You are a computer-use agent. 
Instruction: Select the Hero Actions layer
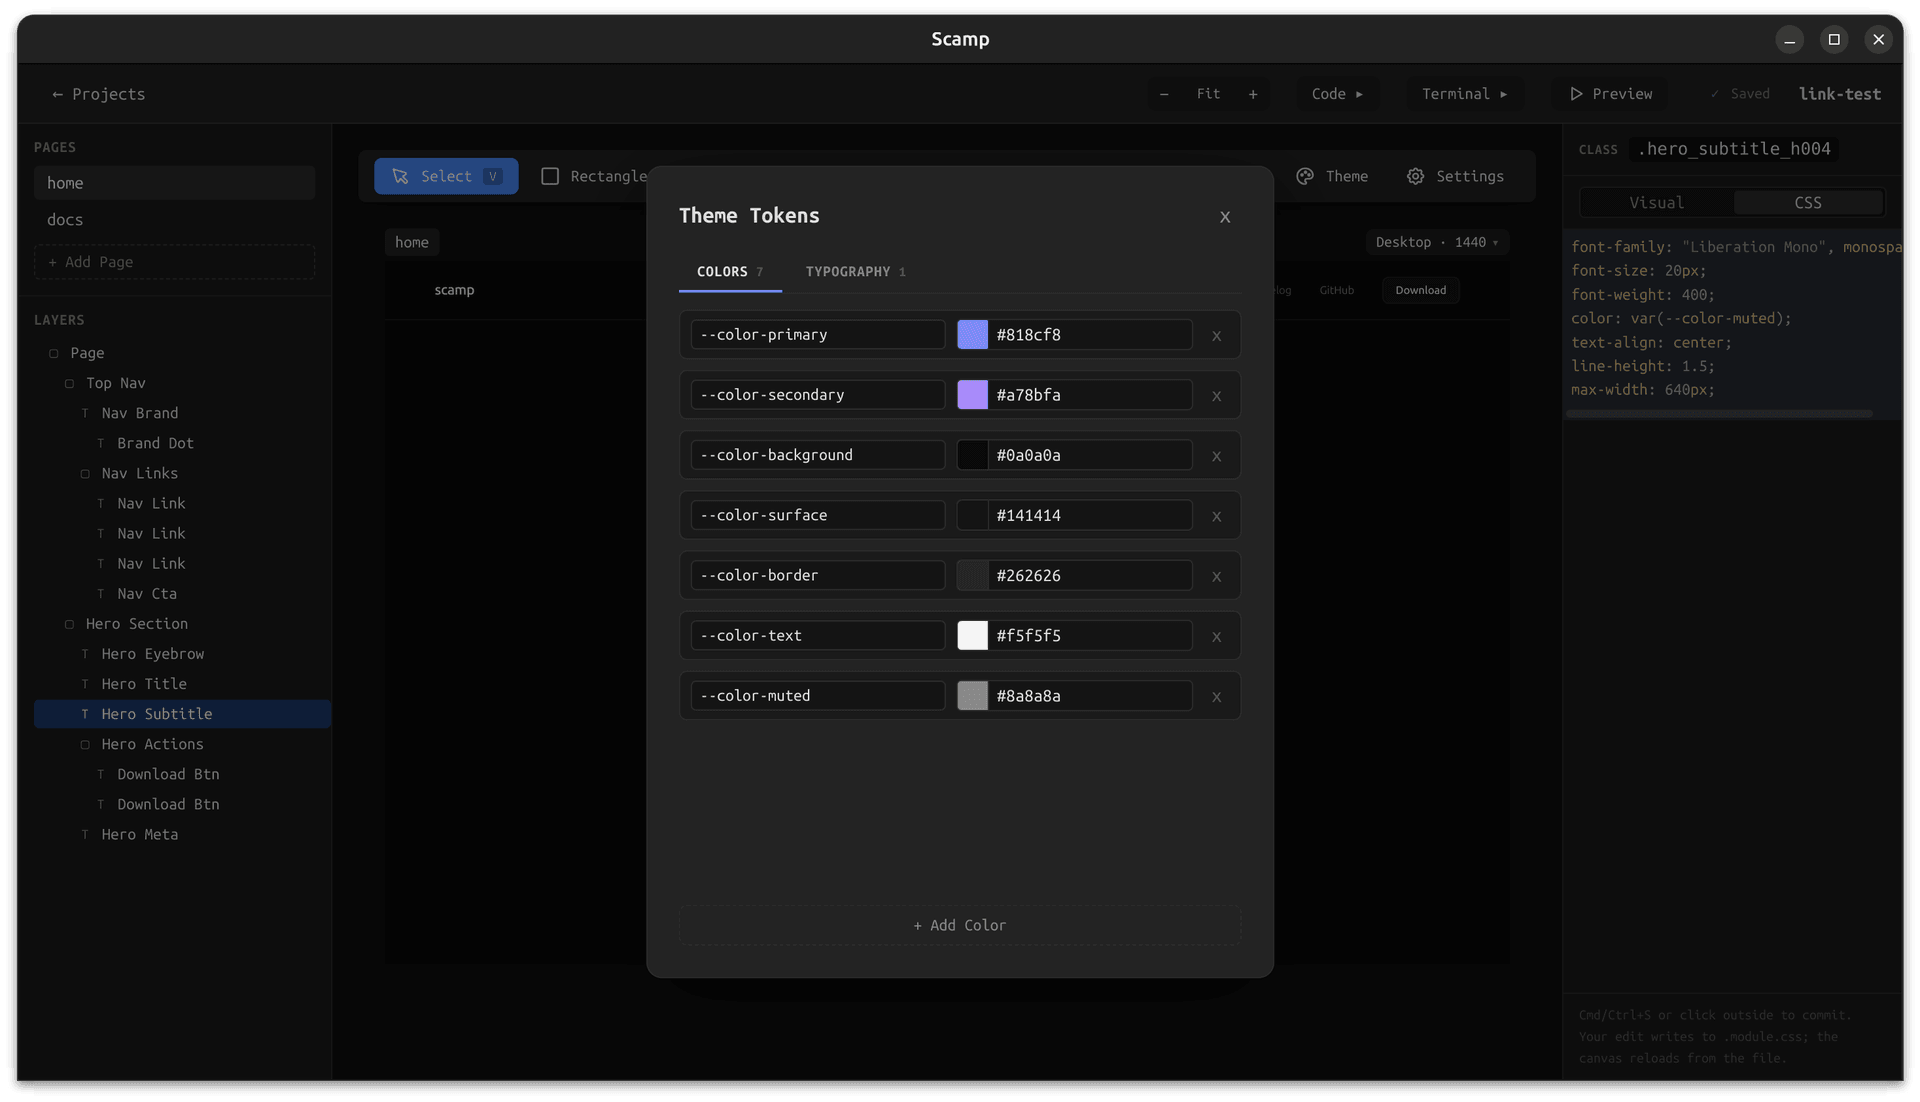182,744
